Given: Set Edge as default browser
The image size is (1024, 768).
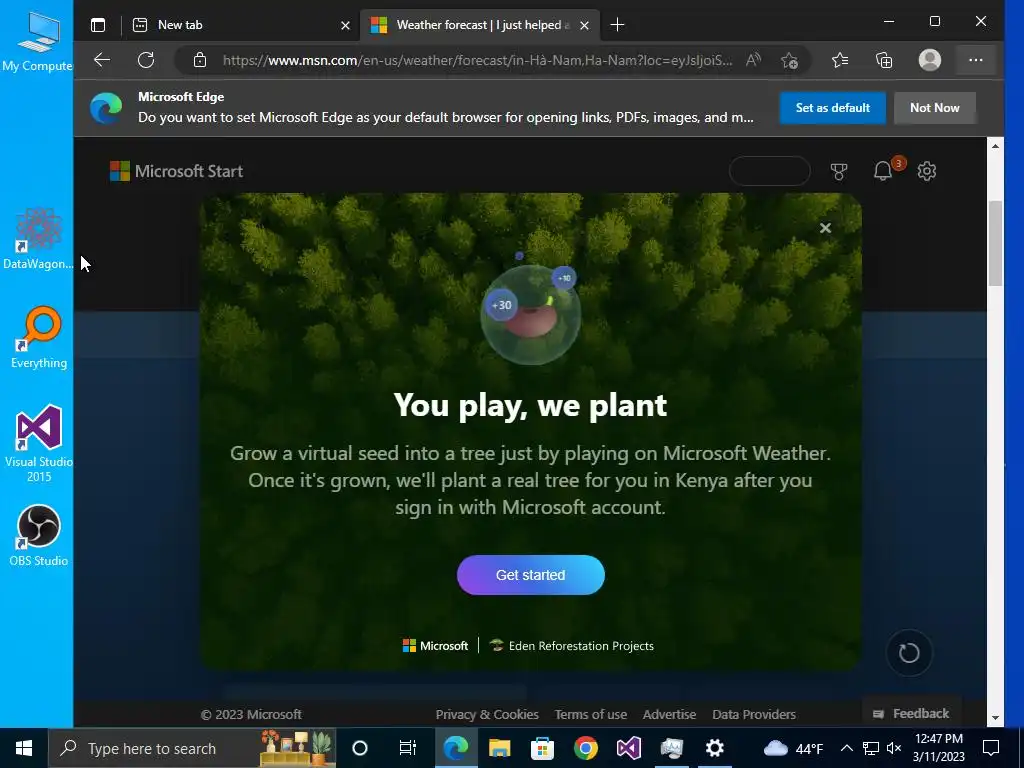Looking at the screenshot, I should coord(833,108).
